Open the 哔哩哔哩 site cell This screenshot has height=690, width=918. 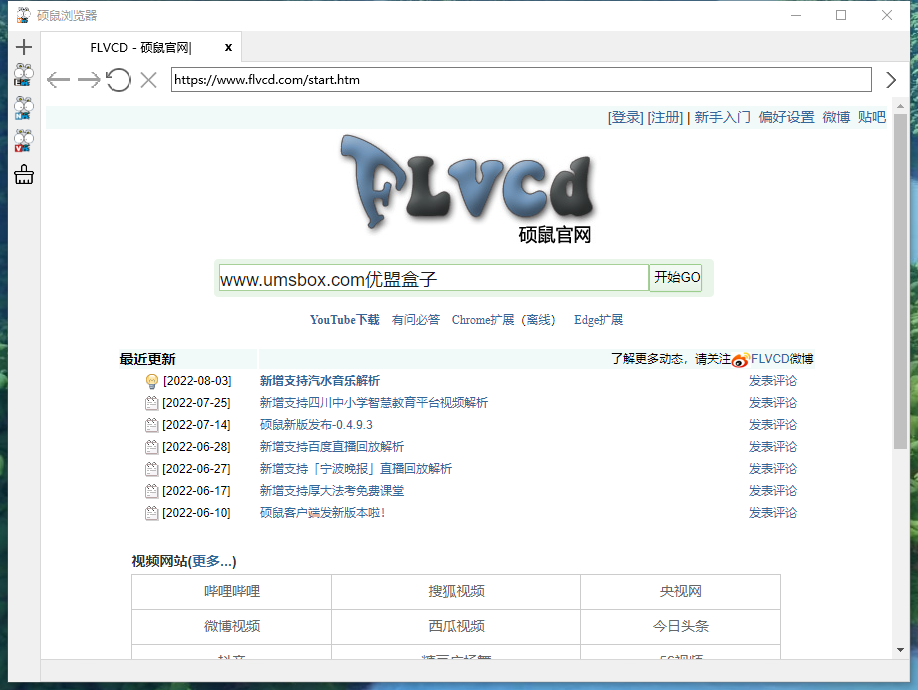click(x=232, y=592)
